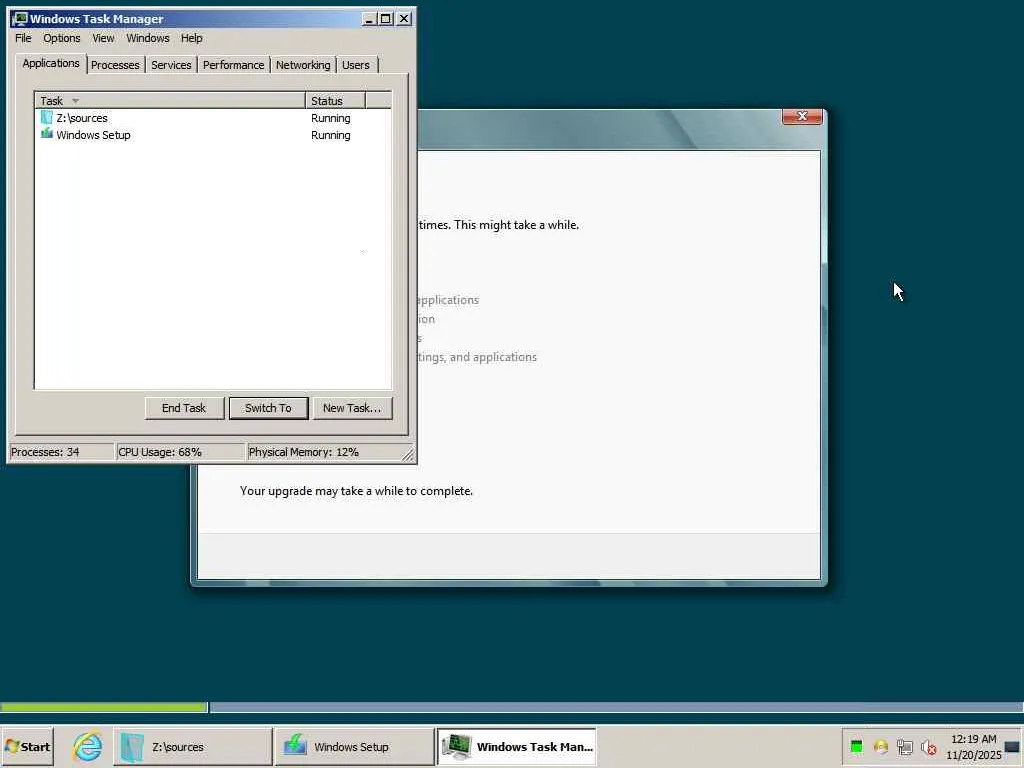This screenshot has height=768, width=1024.
Task: Close the Windows Task Manager window
Action: pos(404,19)
